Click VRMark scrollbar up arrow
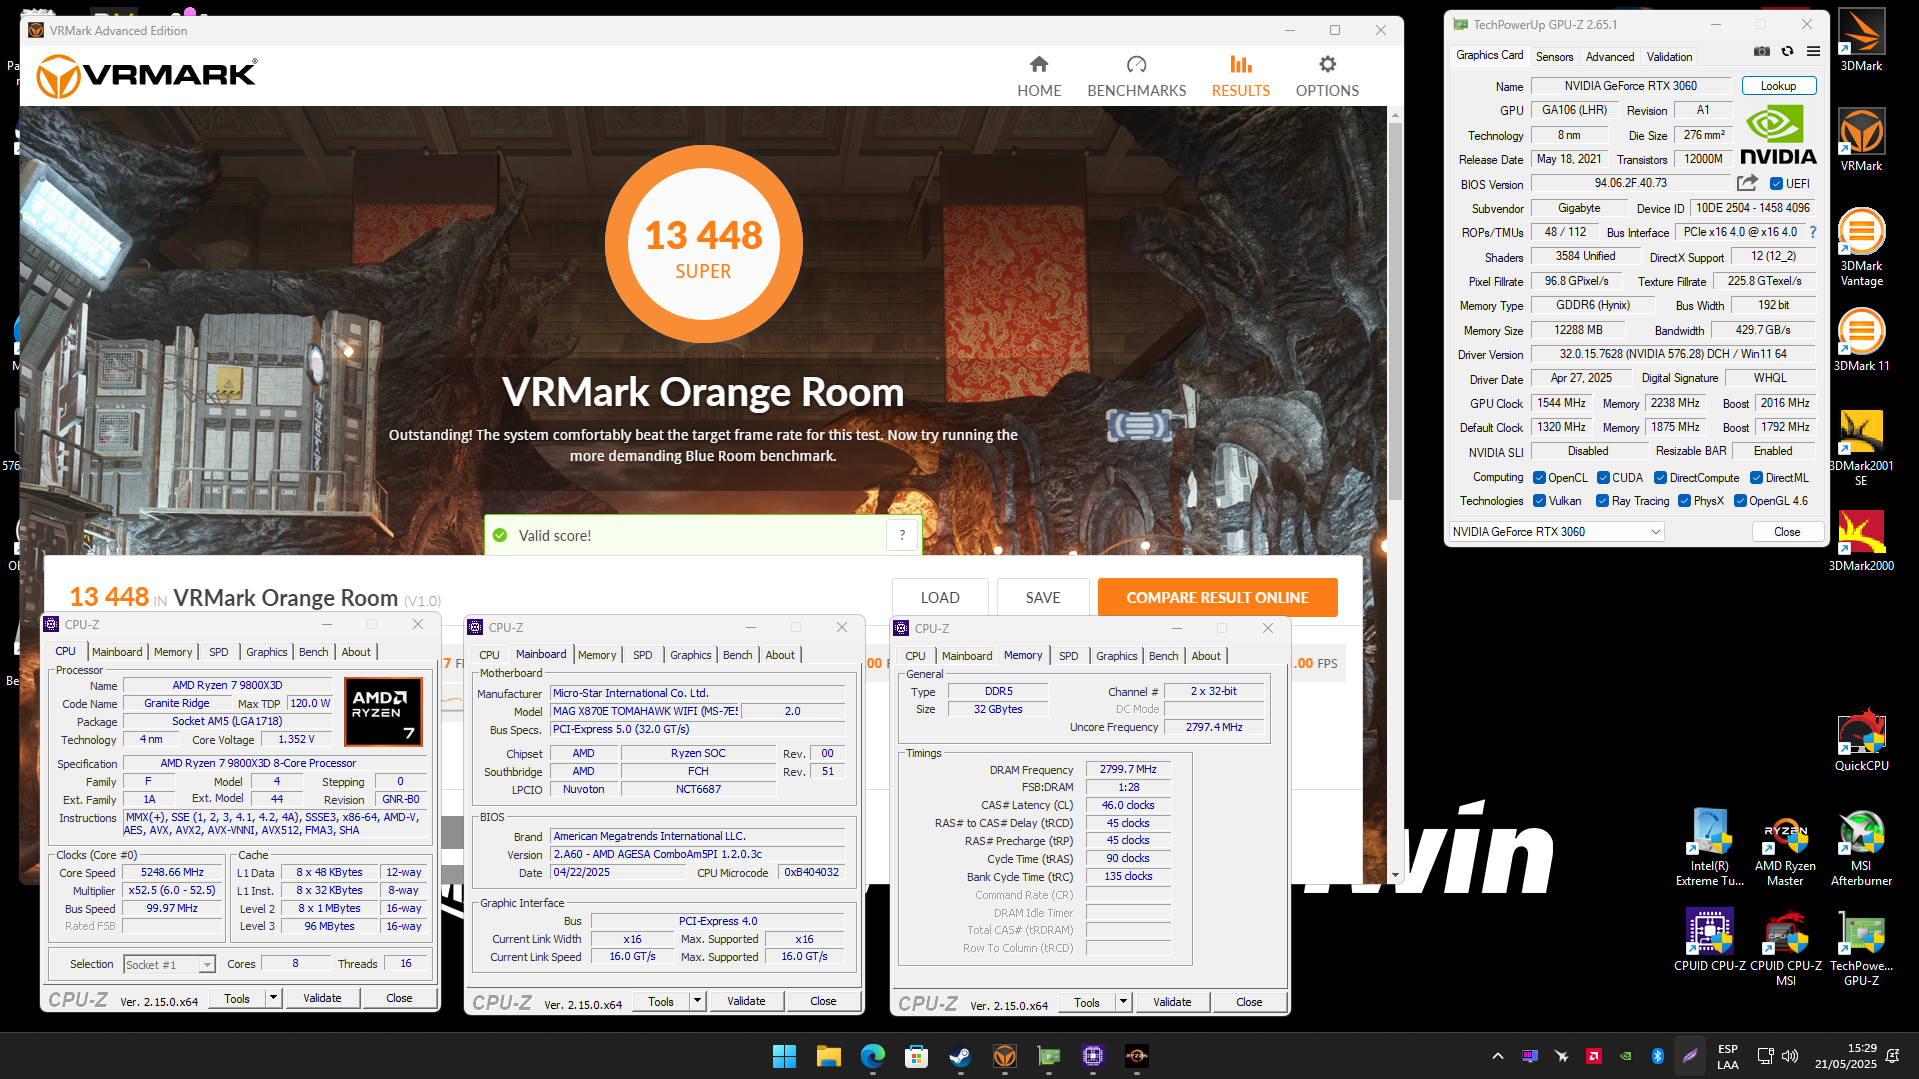Viewport: 1919px width, 1079px height. pos(1395,114)
